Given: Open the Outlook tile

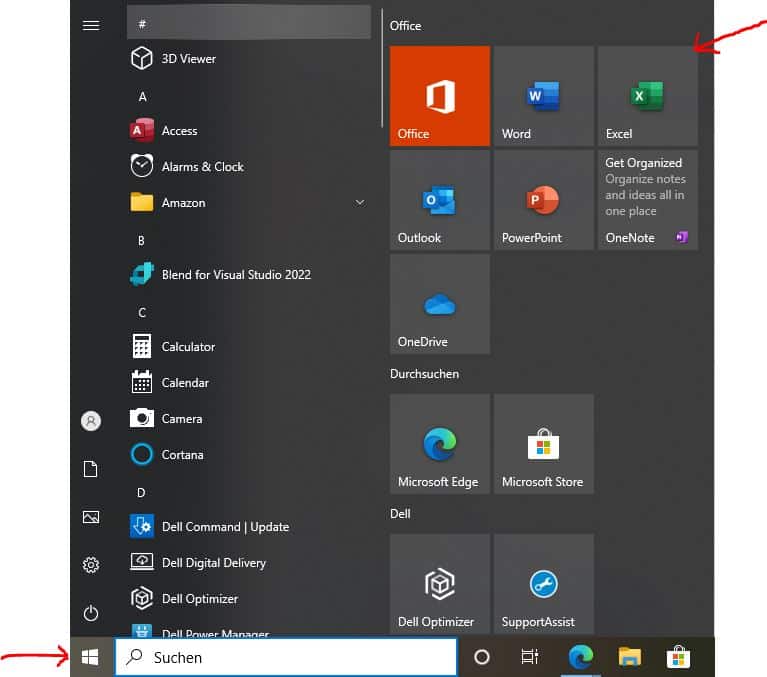Looking at the screenshot, I should pos(440,200).
